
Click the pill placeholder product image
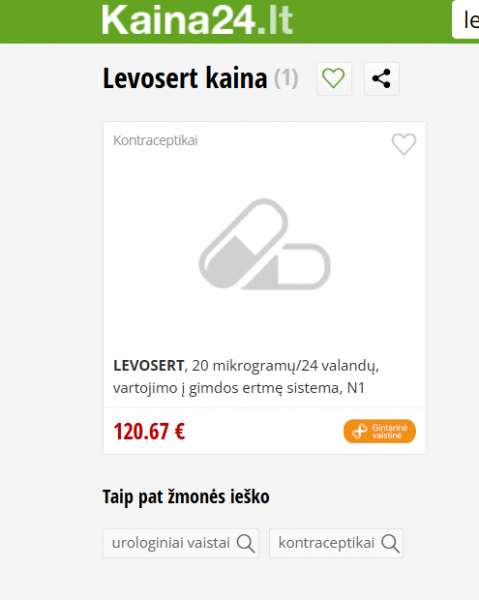(264, 244)
